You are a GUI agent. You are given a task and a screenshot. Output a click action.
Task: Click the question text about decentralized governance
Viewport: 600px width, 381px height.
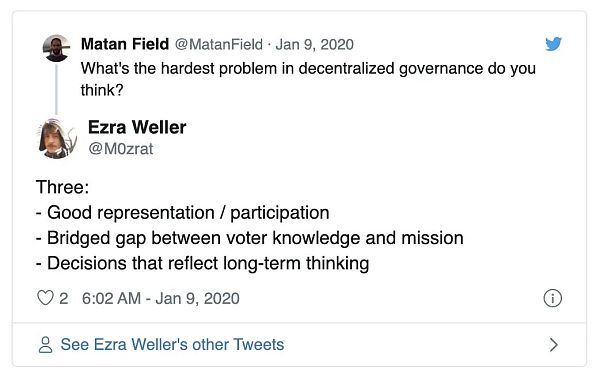(308, 79)
